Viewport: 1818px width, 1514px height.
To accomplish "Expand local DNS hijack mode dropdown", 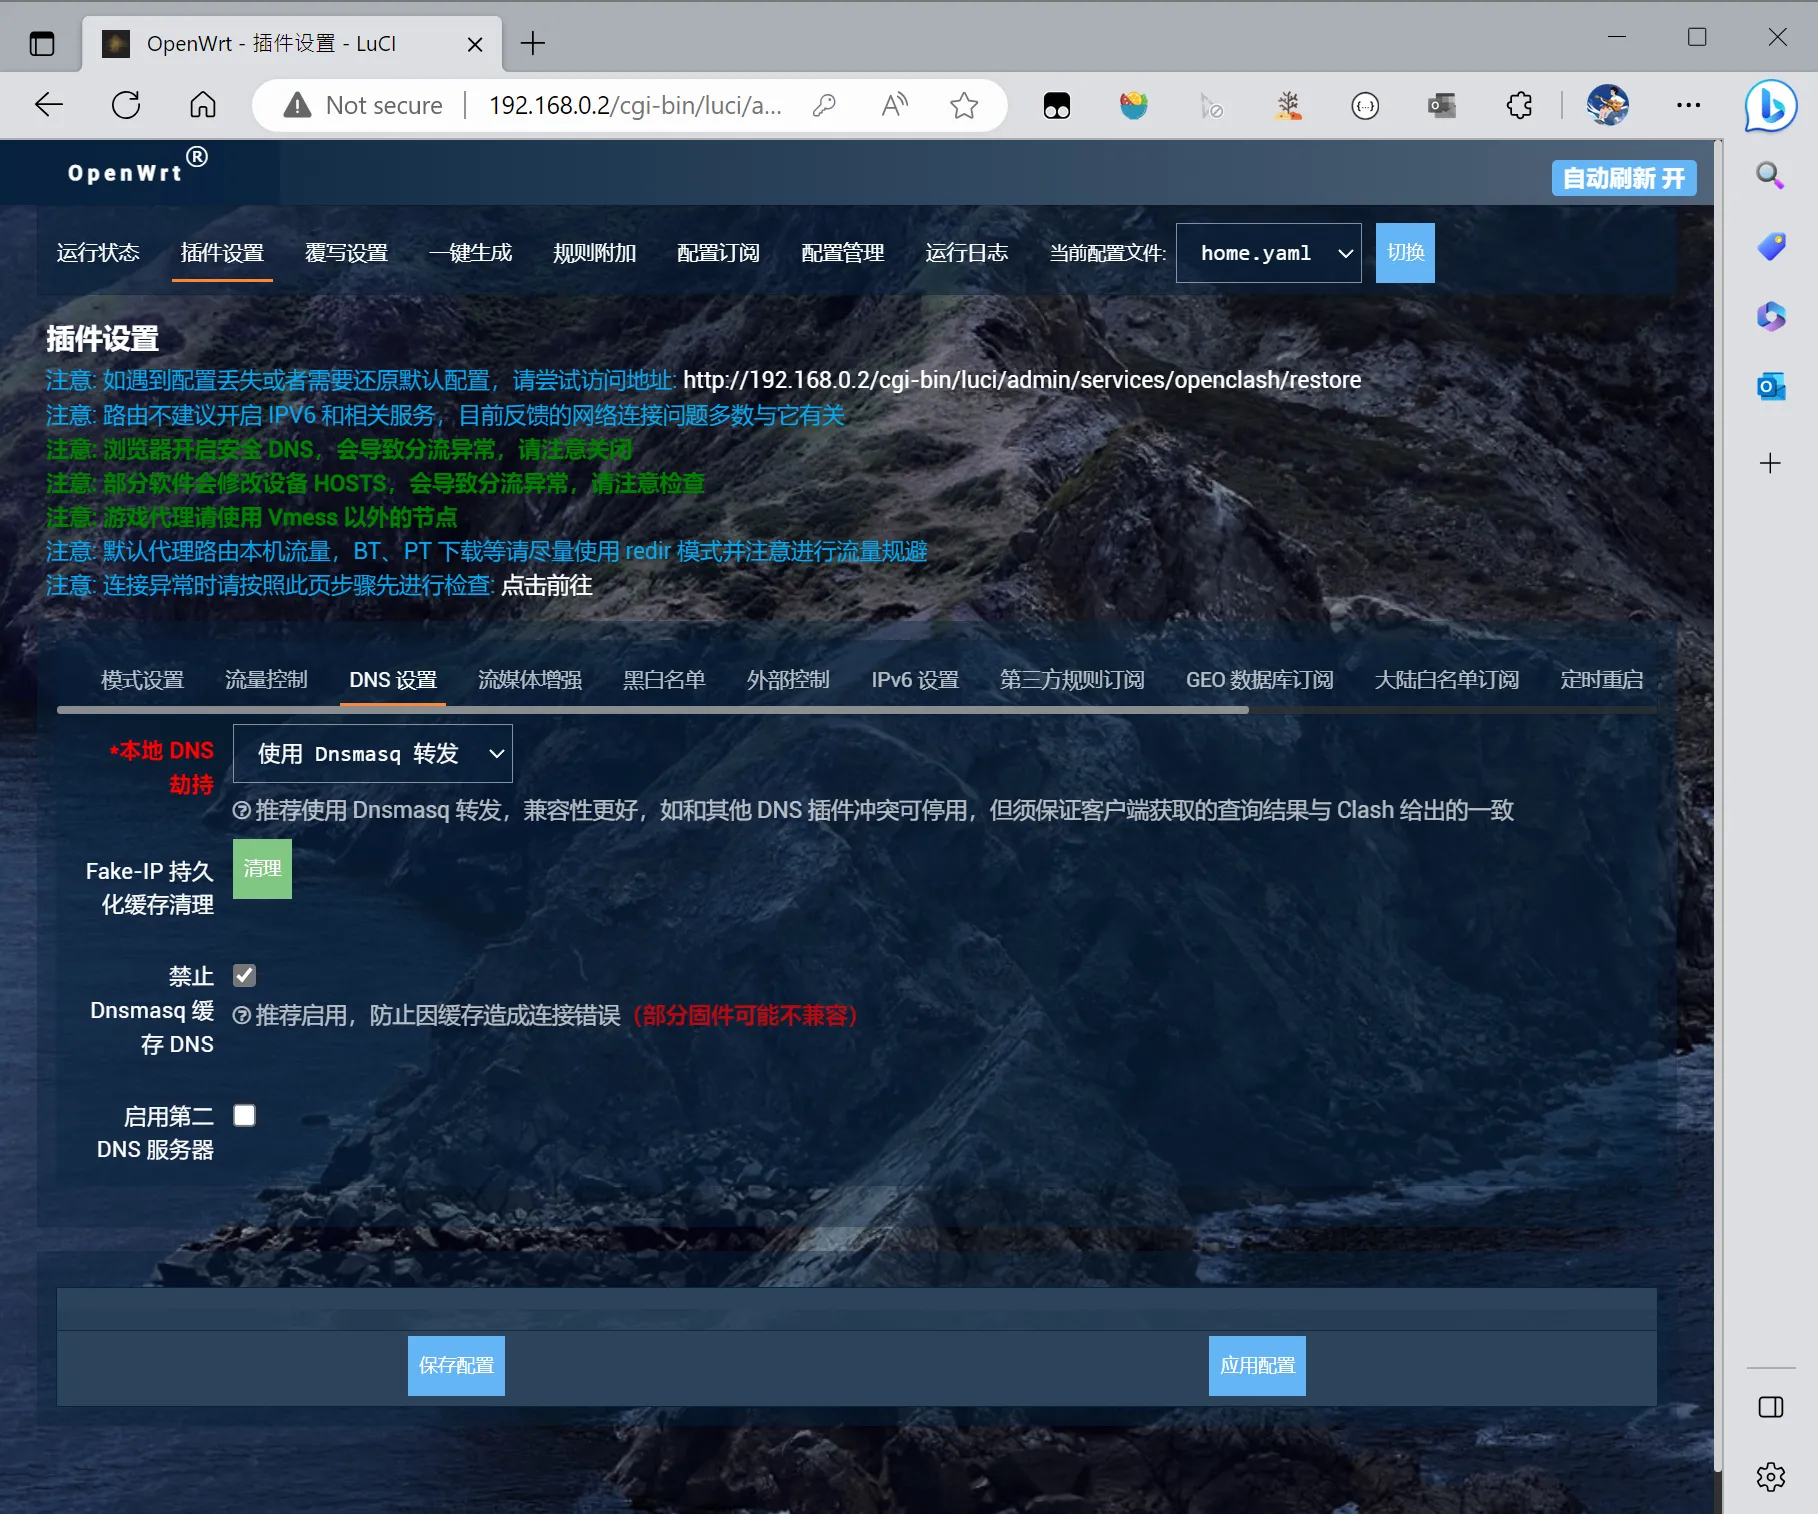I will (x=373, y=753).
